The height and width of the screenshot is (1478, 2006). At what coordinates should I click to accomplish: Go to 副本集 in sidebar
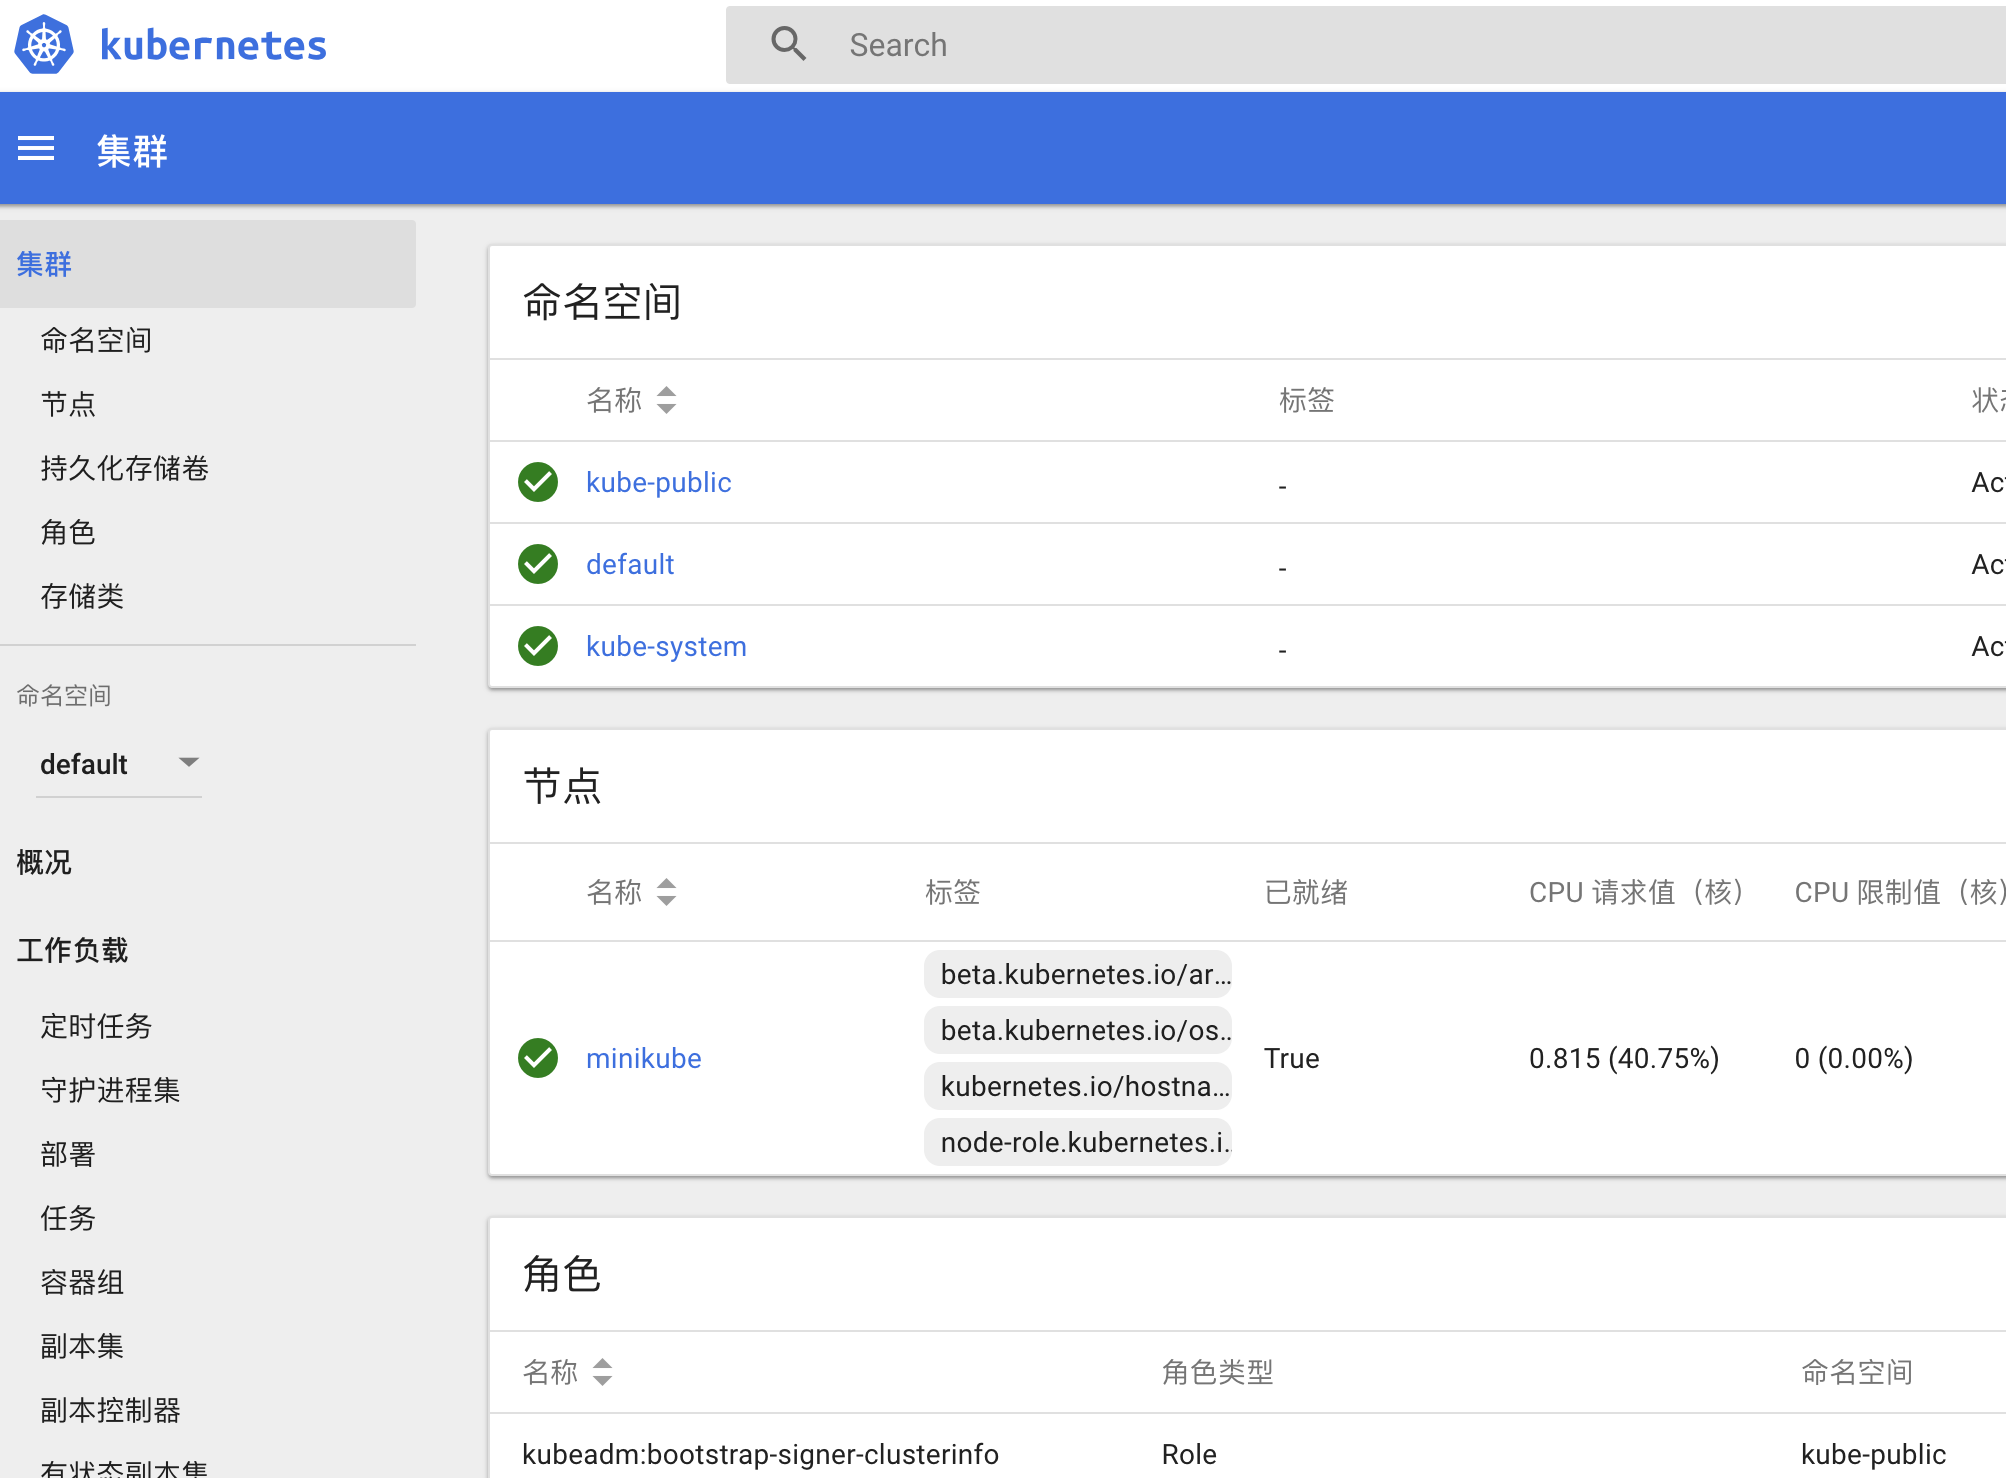click(x=82, y=1346)
